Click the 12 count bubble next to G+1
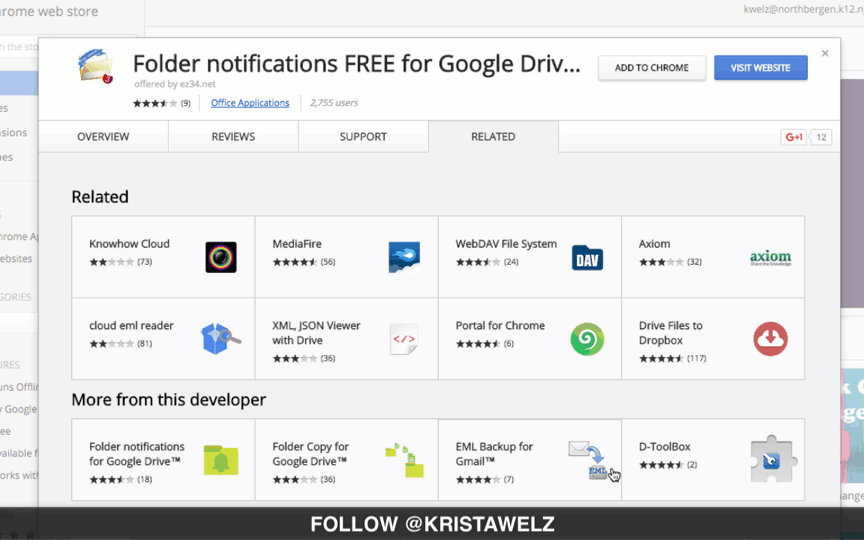This screenshot has height=540, width=864. point(821,137)
